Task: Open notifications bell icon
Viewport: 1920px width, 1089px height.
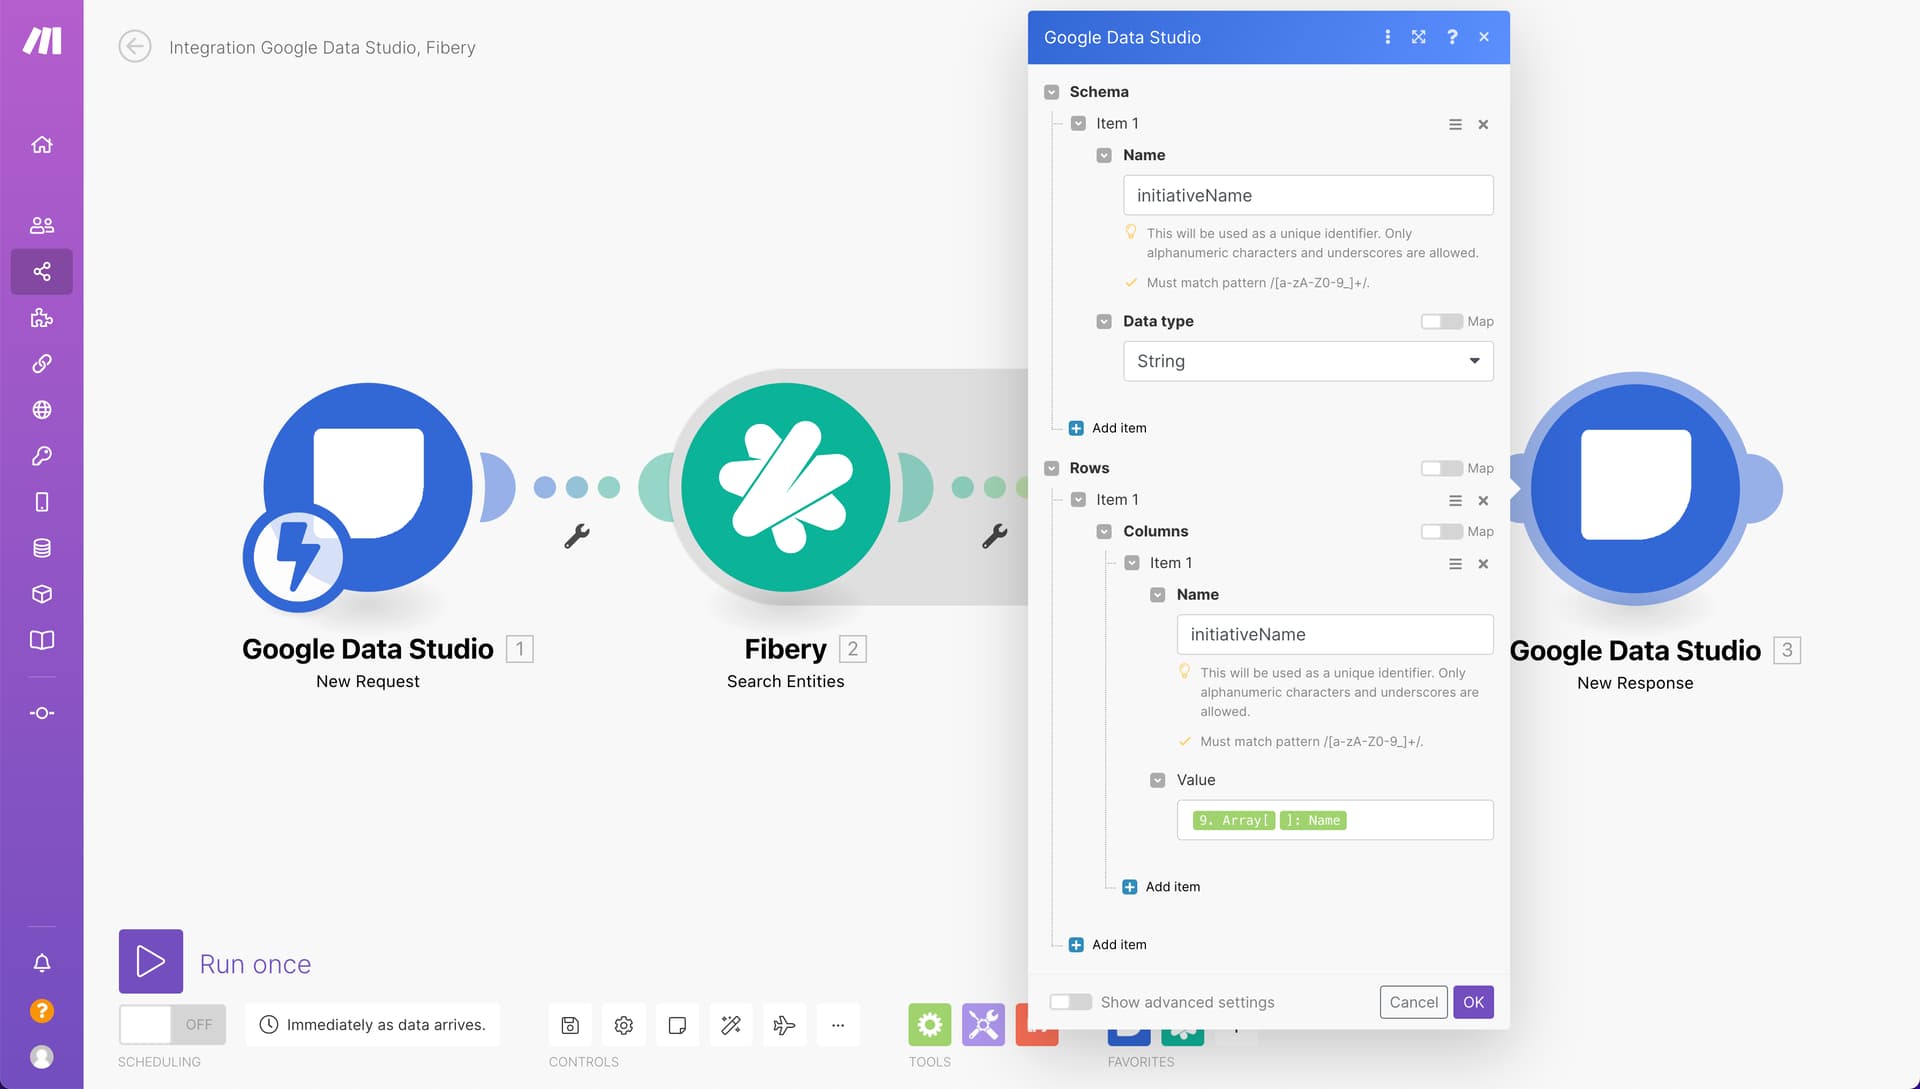Action: pyautogui.click(x=42, y=963)
